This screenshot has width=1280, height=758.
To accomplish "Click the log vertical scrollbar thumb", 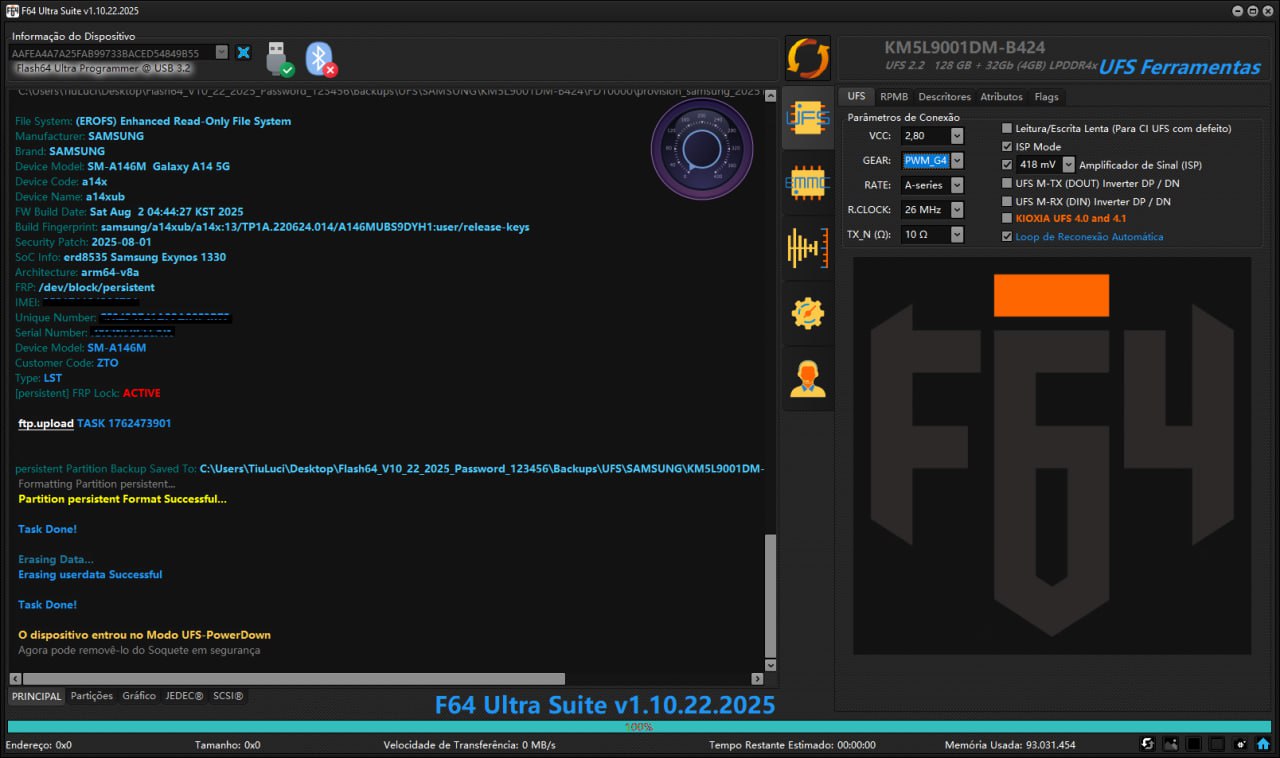I will 769,594.
